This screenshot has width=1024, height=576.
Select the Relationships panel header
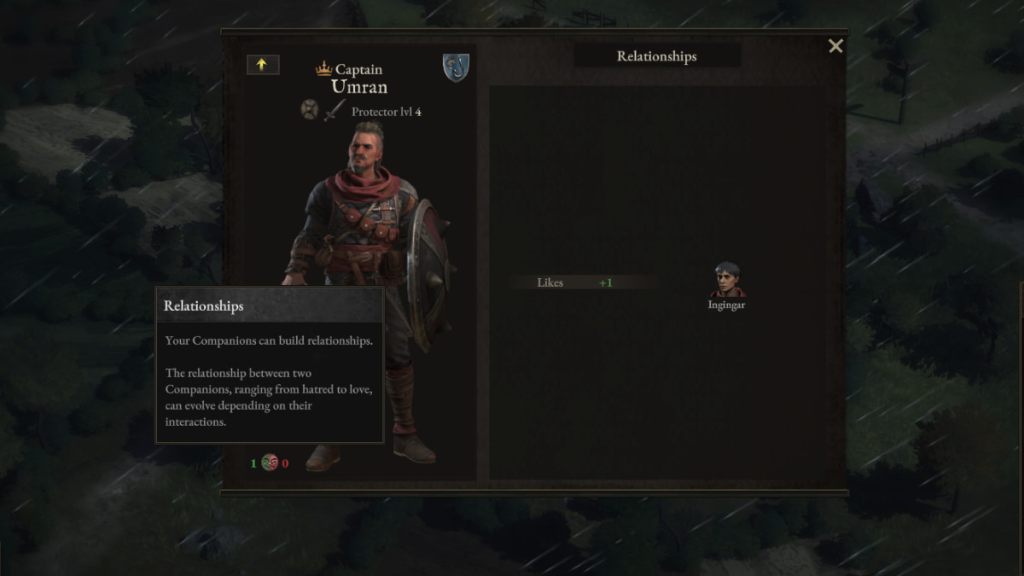(x=656, y=56)
